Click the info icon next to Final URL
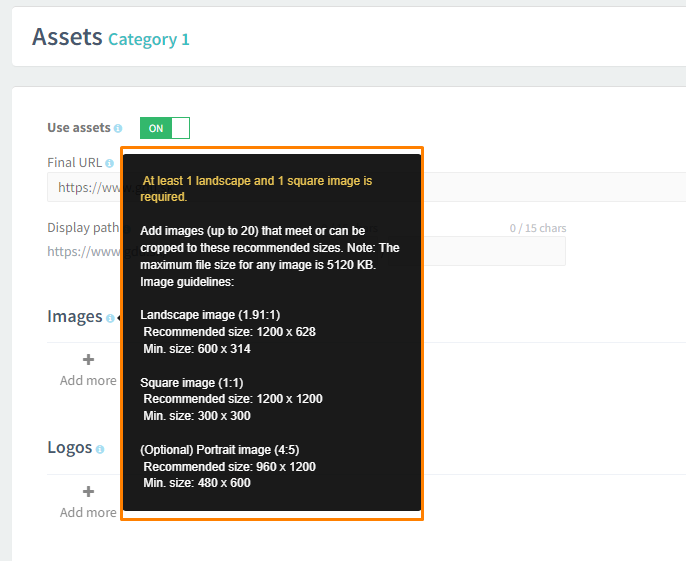 click(x=109, y=163)
